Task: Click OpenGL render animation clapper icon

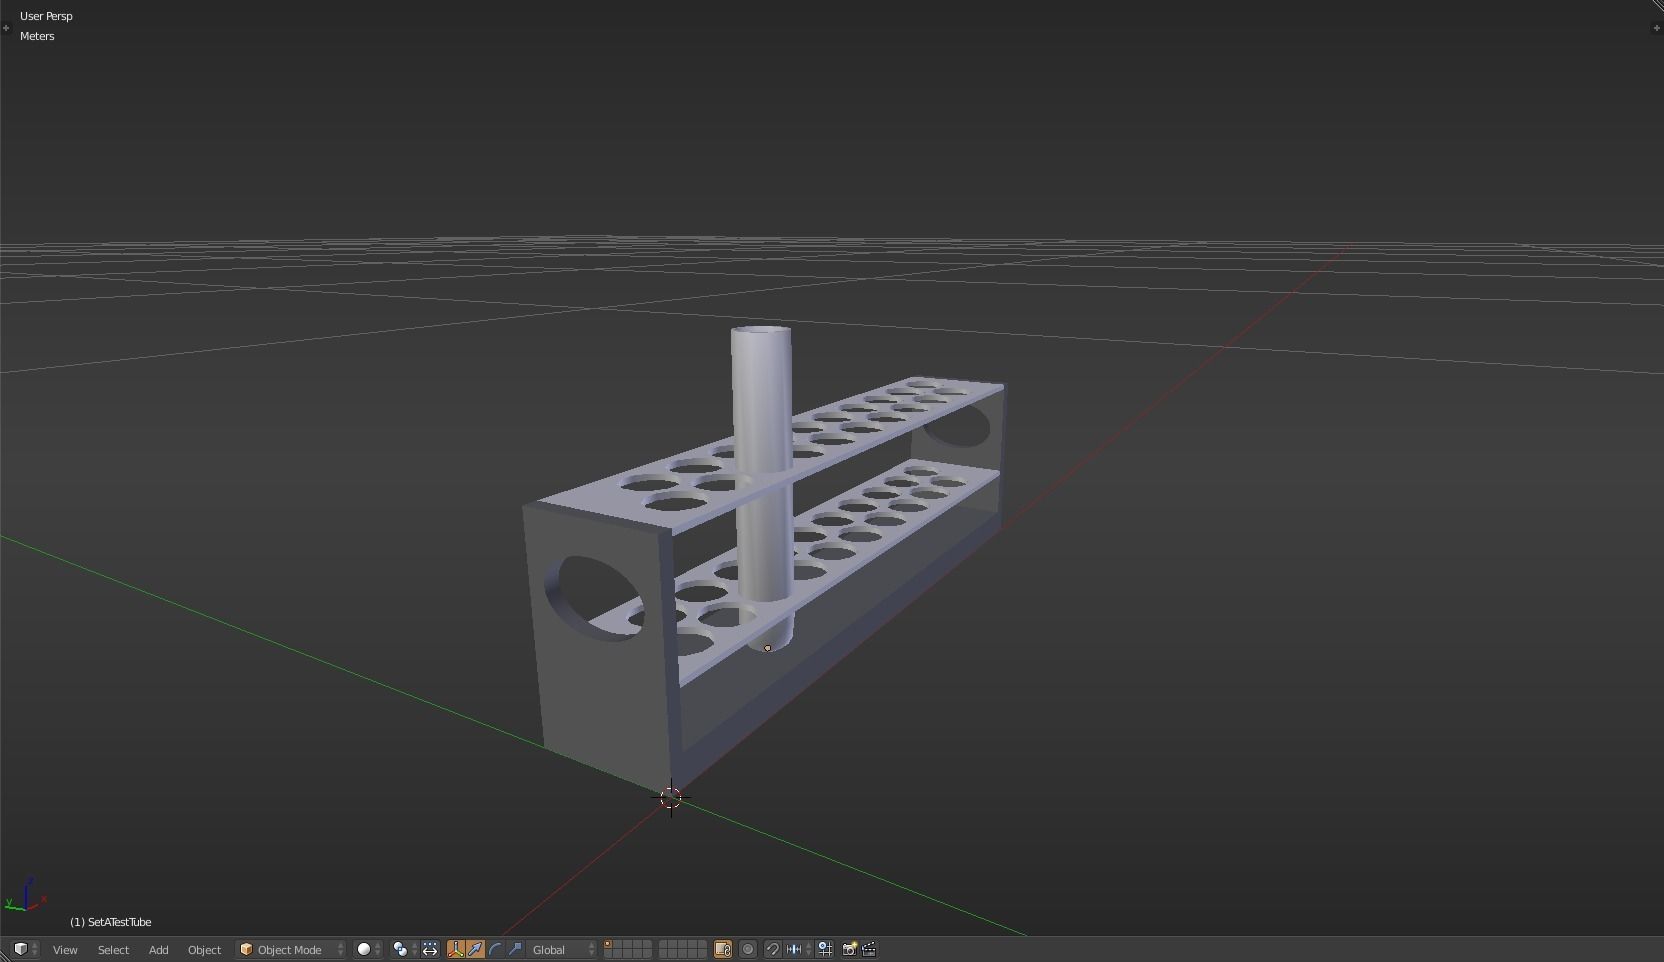Action: coord(869,949)
